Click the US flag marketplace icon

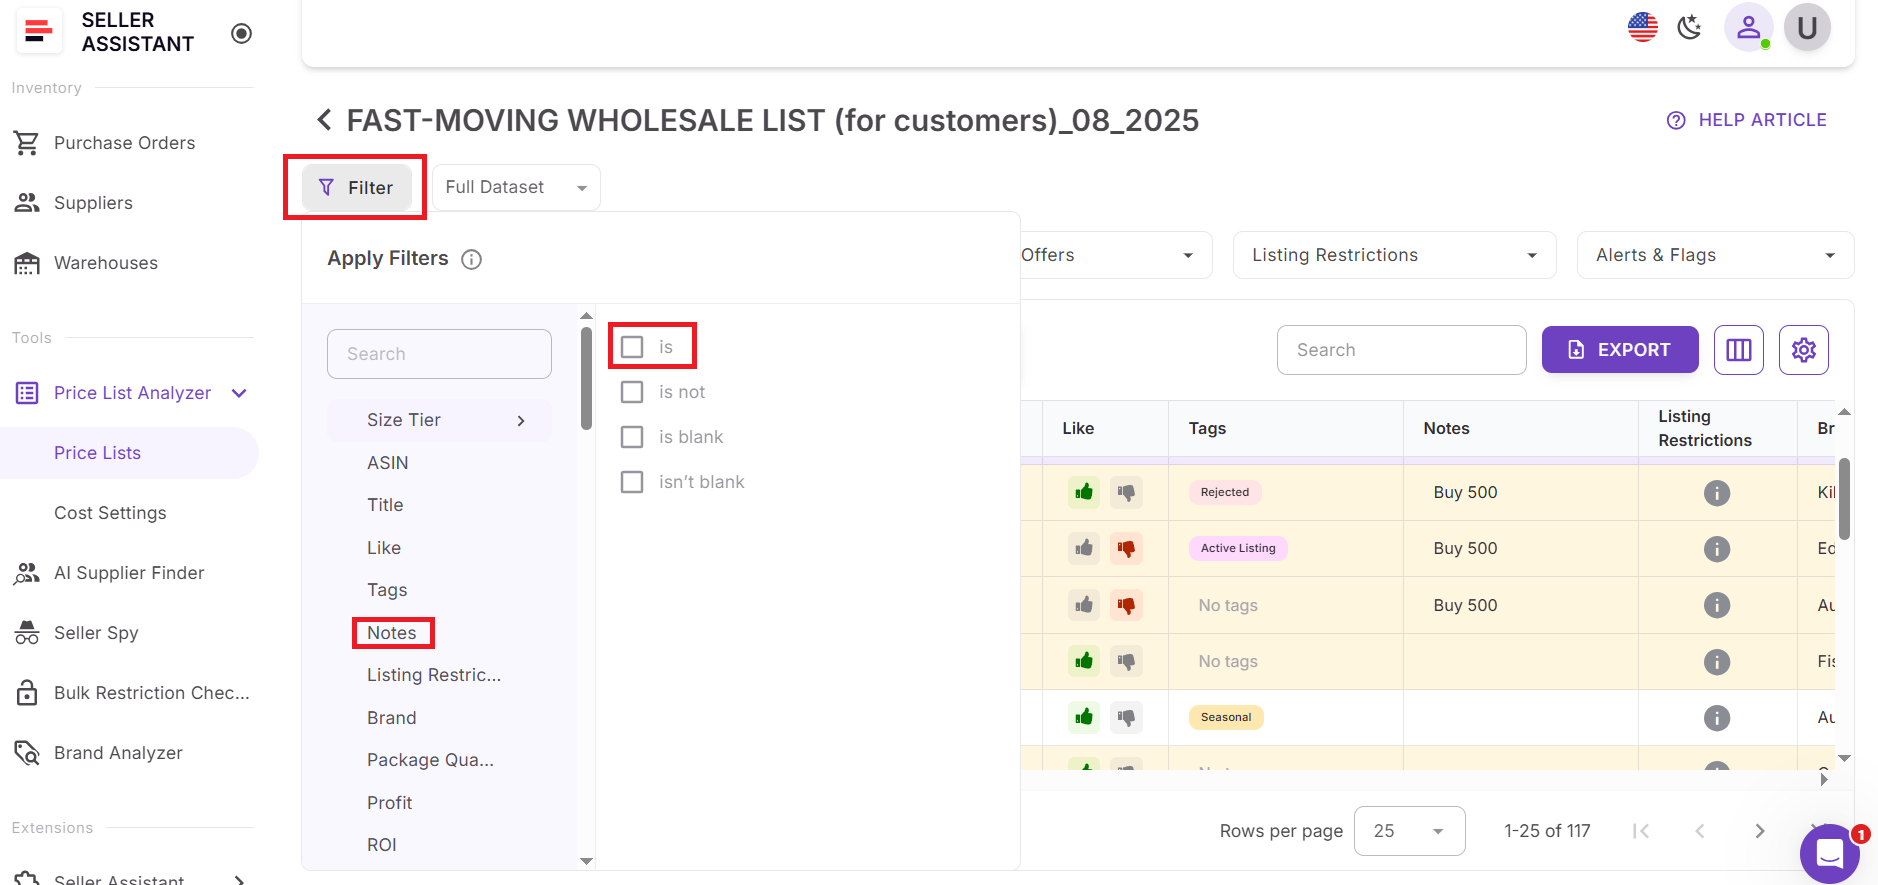(1642, 27)
